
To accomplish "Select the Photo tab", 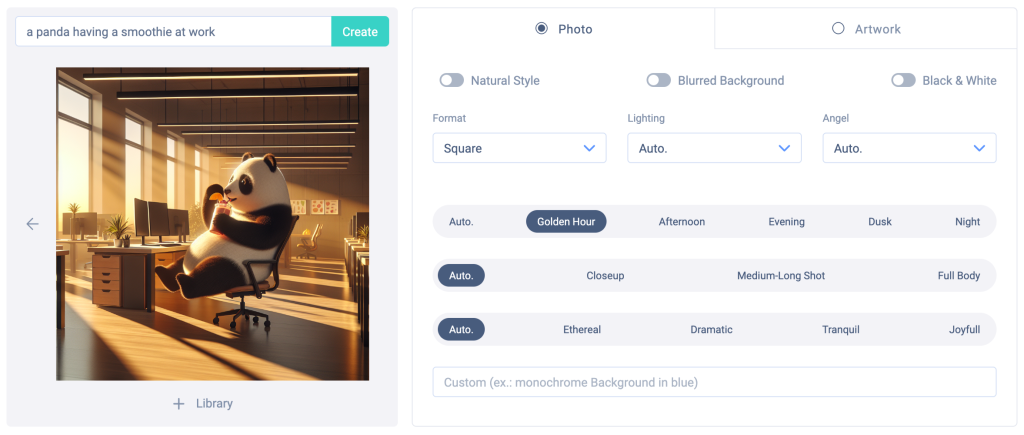I will pyautogui.click(x=564, y=29).
